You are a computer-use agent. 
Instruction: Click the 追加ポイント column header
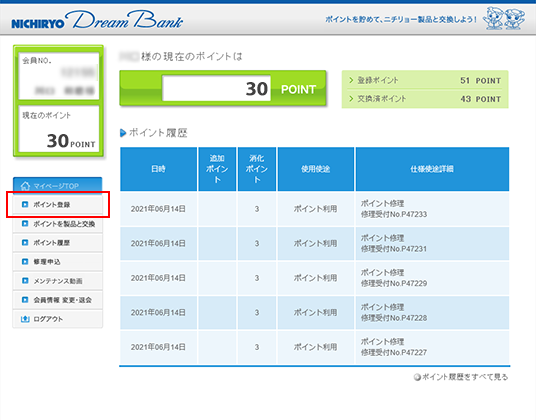217,169
